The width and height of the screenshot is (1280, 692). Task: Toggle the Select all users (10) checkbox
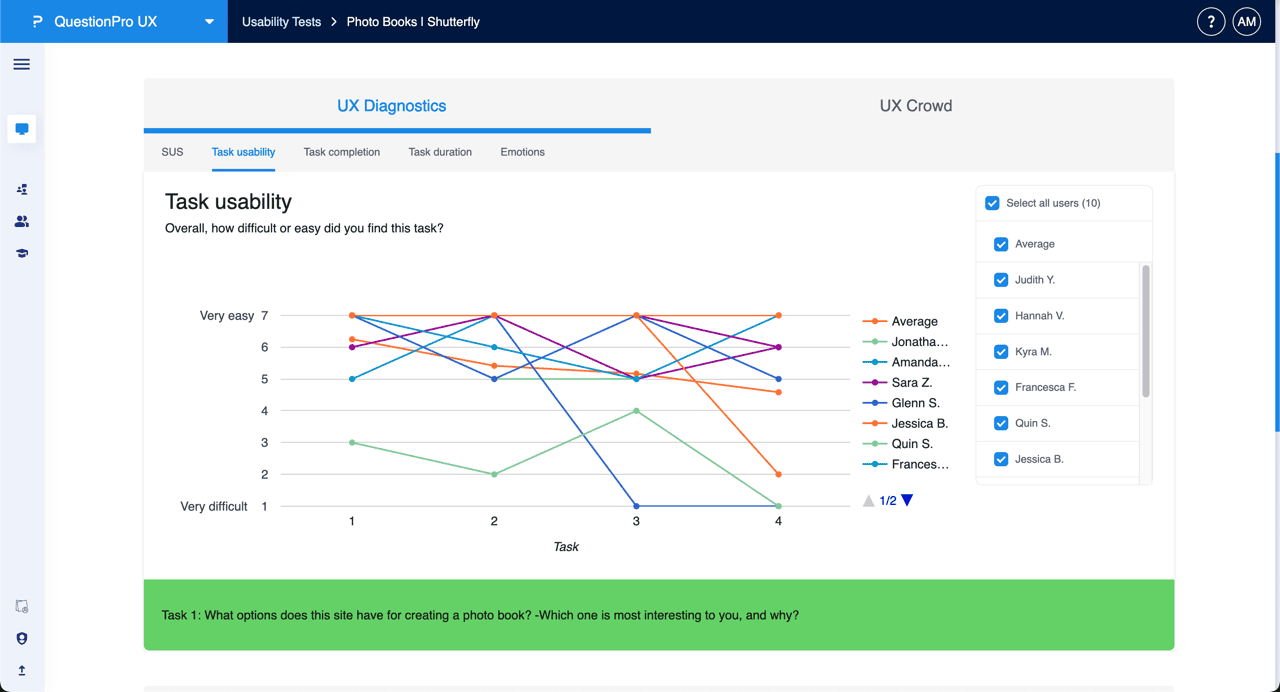[x=992, y=203]
